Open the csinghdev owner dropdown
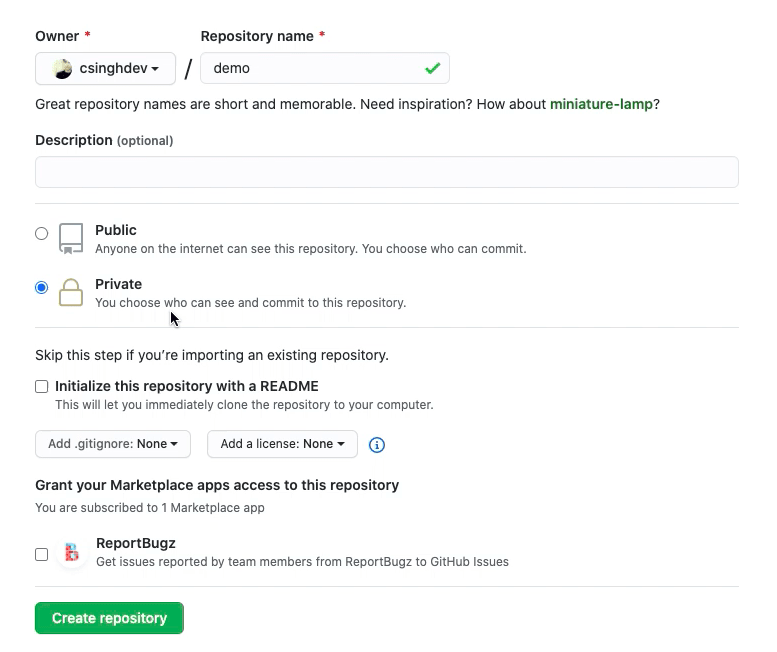The width and height of the screenshot is (777, 652). pos(105,68)
